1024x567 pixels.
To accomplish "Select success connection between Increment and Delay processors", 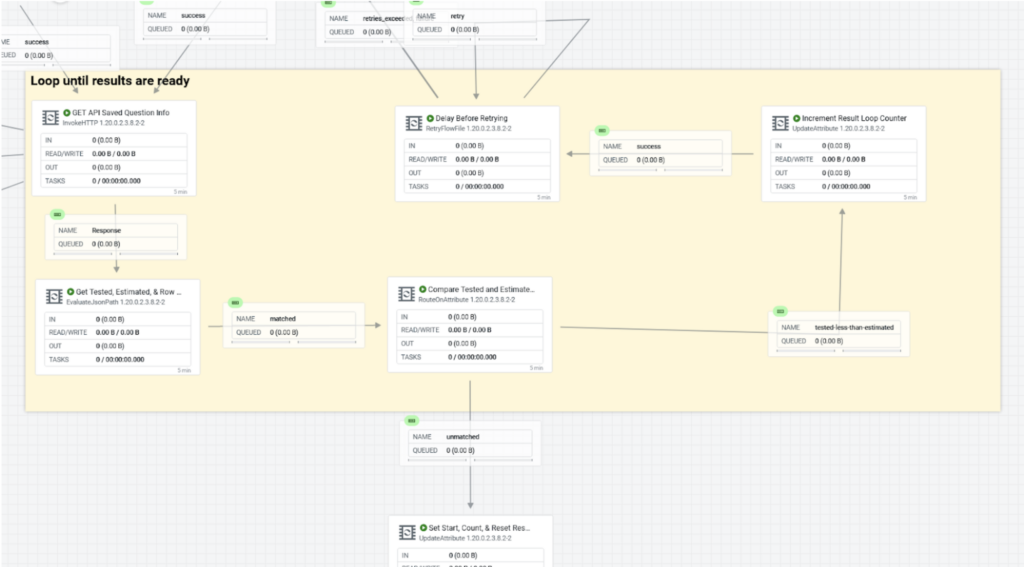I will (x=658, y=153).
